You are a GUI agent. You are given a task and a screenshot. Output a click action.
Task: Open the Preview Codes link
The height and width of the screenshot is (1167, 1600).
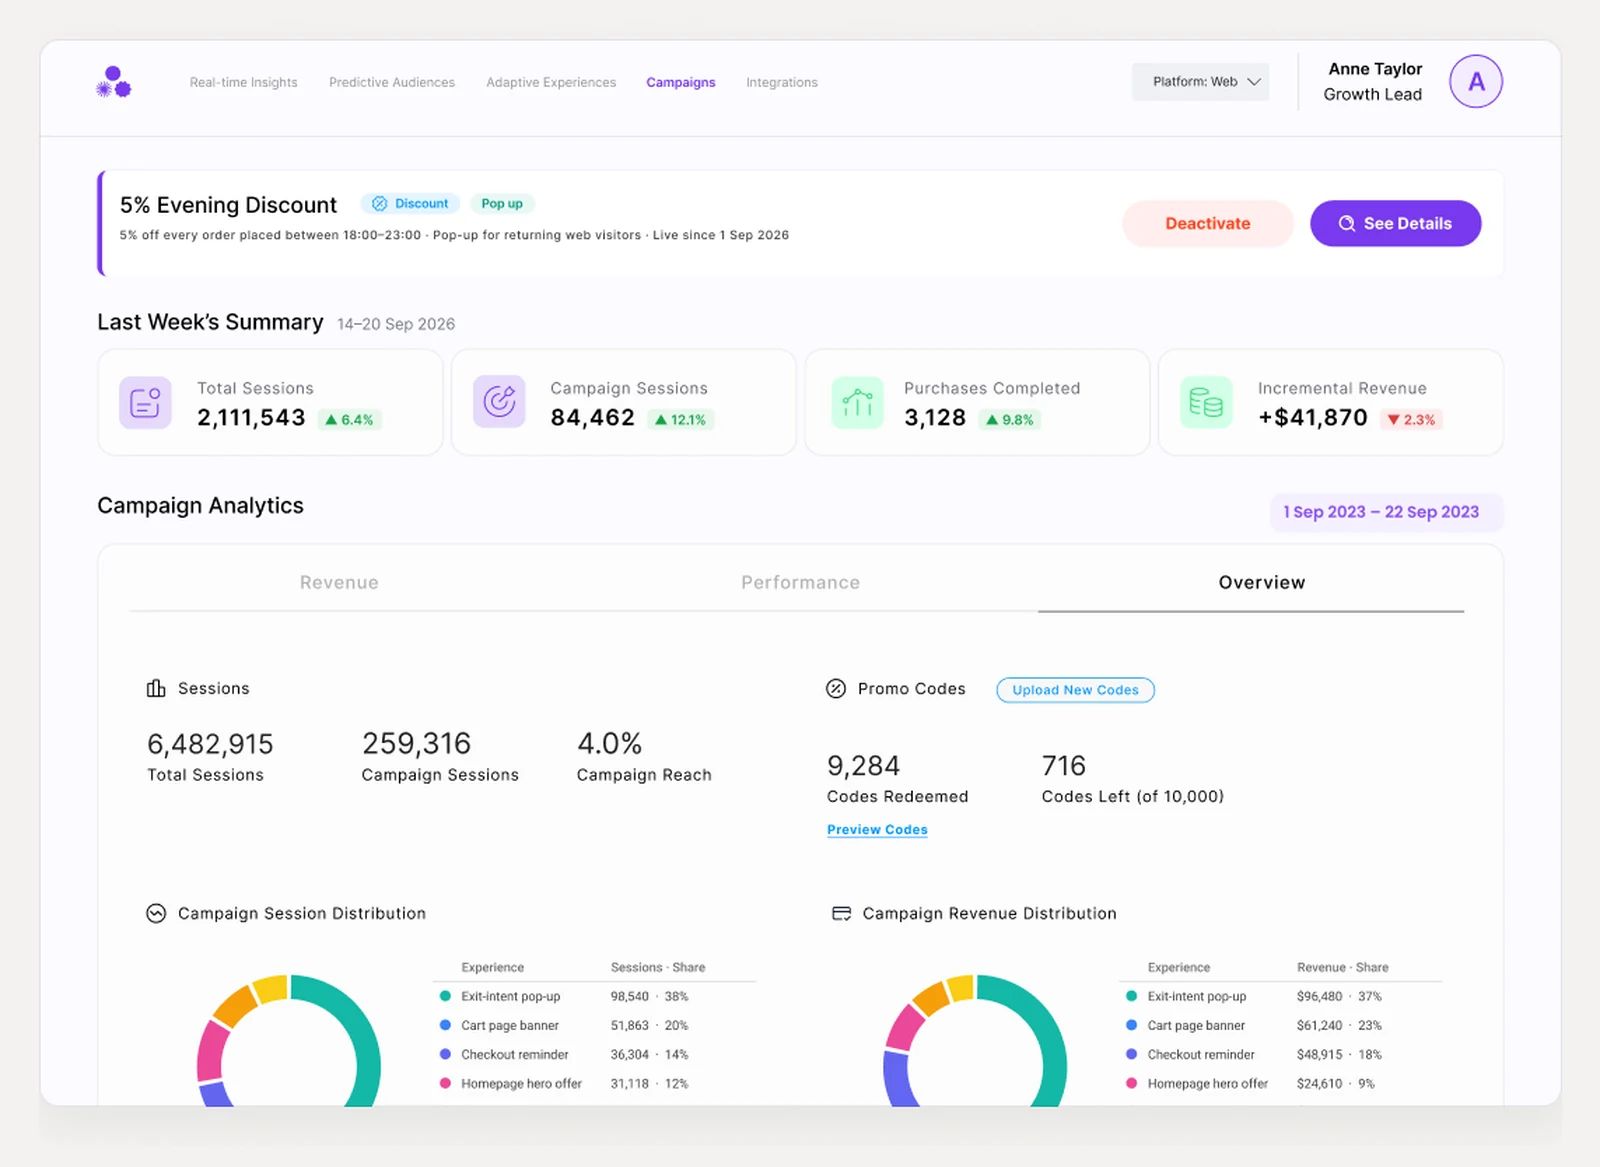pos(877,830)
